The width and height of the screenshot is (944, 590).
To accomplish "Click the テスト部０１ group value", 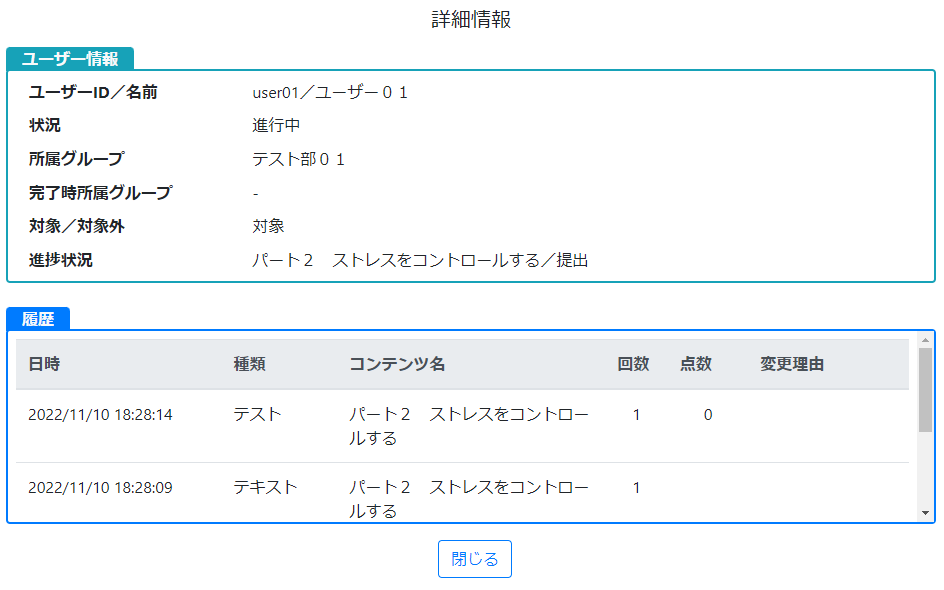I will pos(299,159).
